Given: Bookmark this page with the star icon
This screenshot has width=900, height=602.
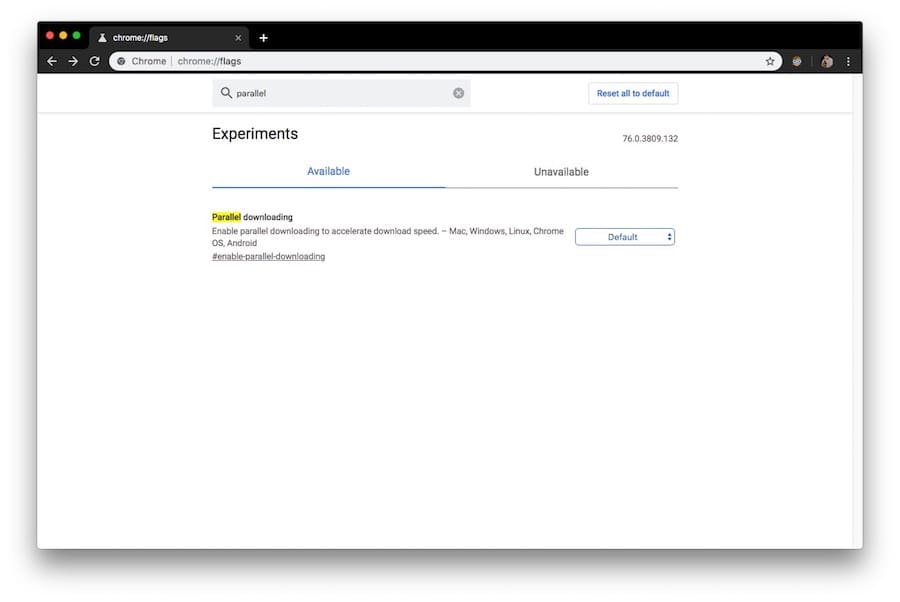Looking at the screenshot, I should coord(770,61).
